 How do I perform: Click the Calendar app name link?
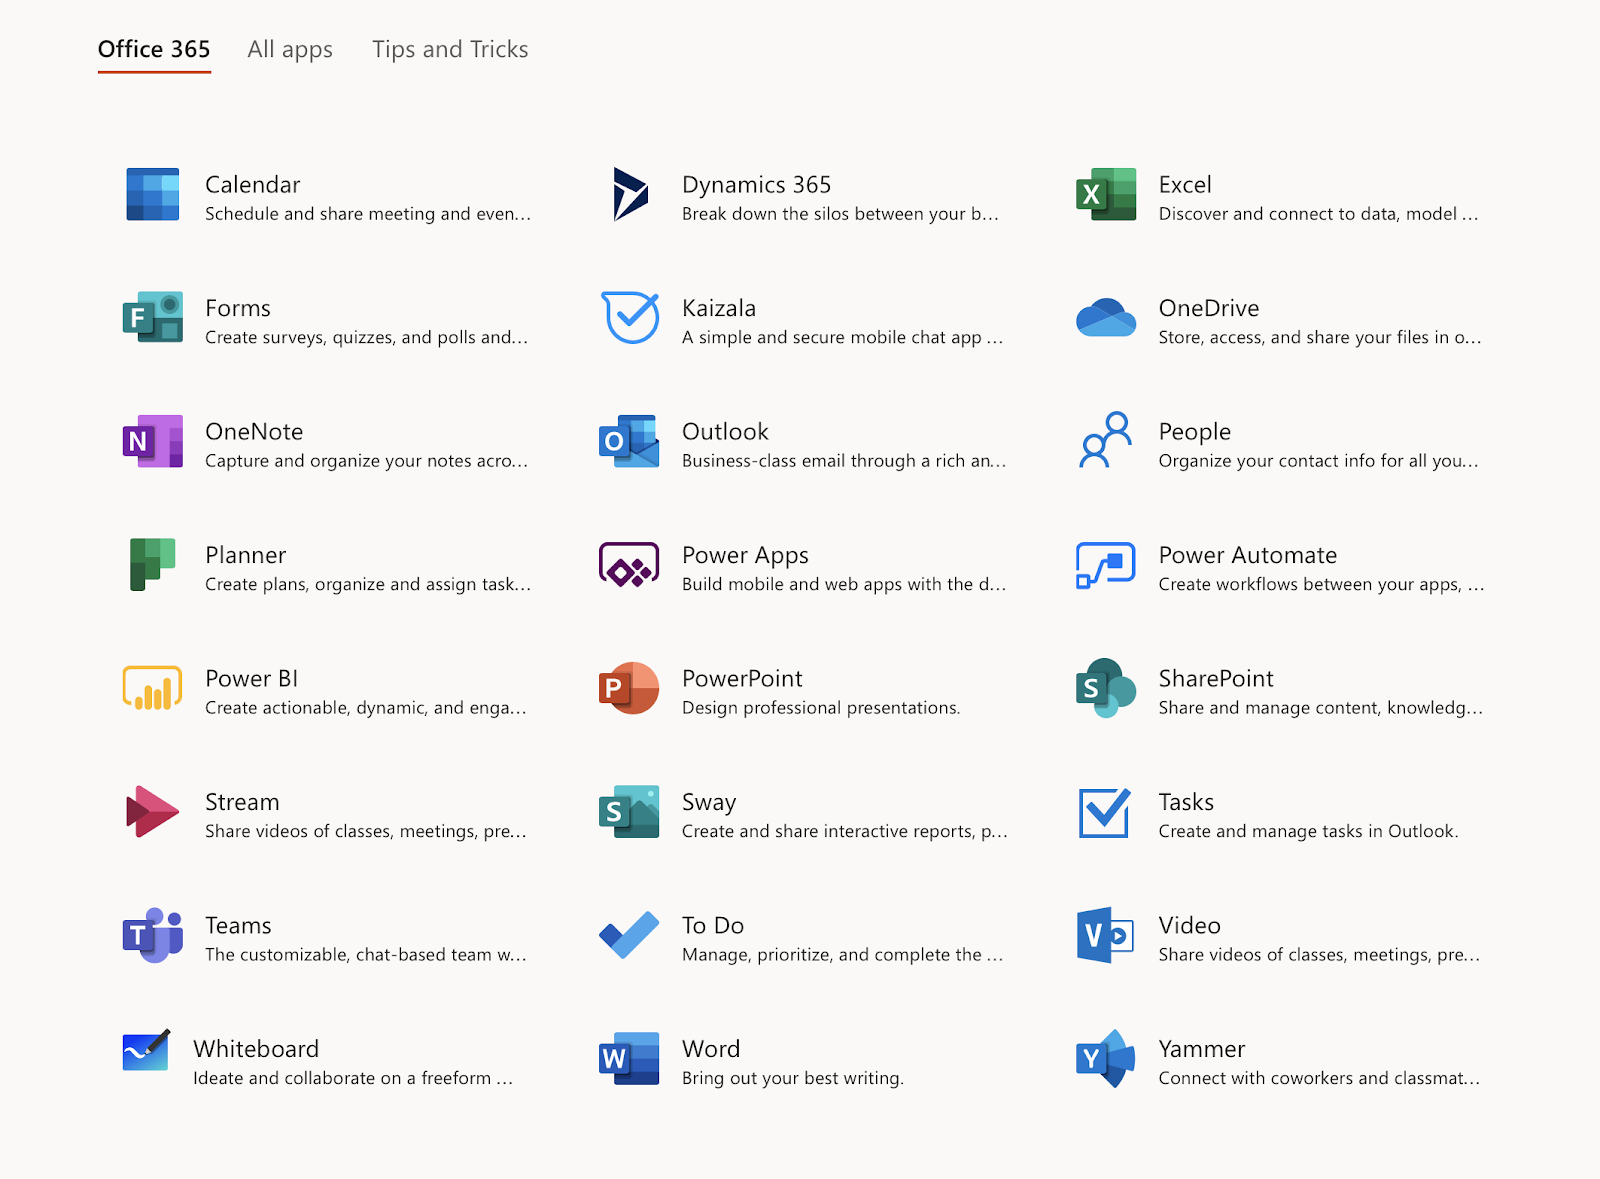[x=253, y=185]
